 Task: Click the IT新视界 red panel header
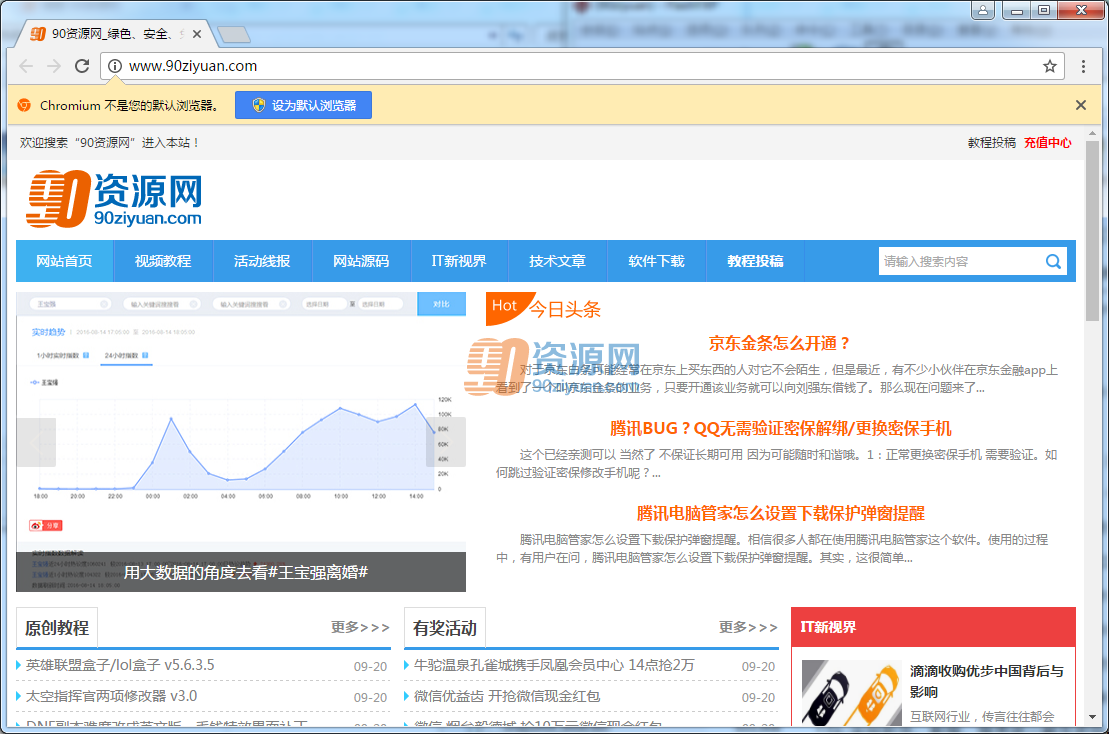click(933, 627)
